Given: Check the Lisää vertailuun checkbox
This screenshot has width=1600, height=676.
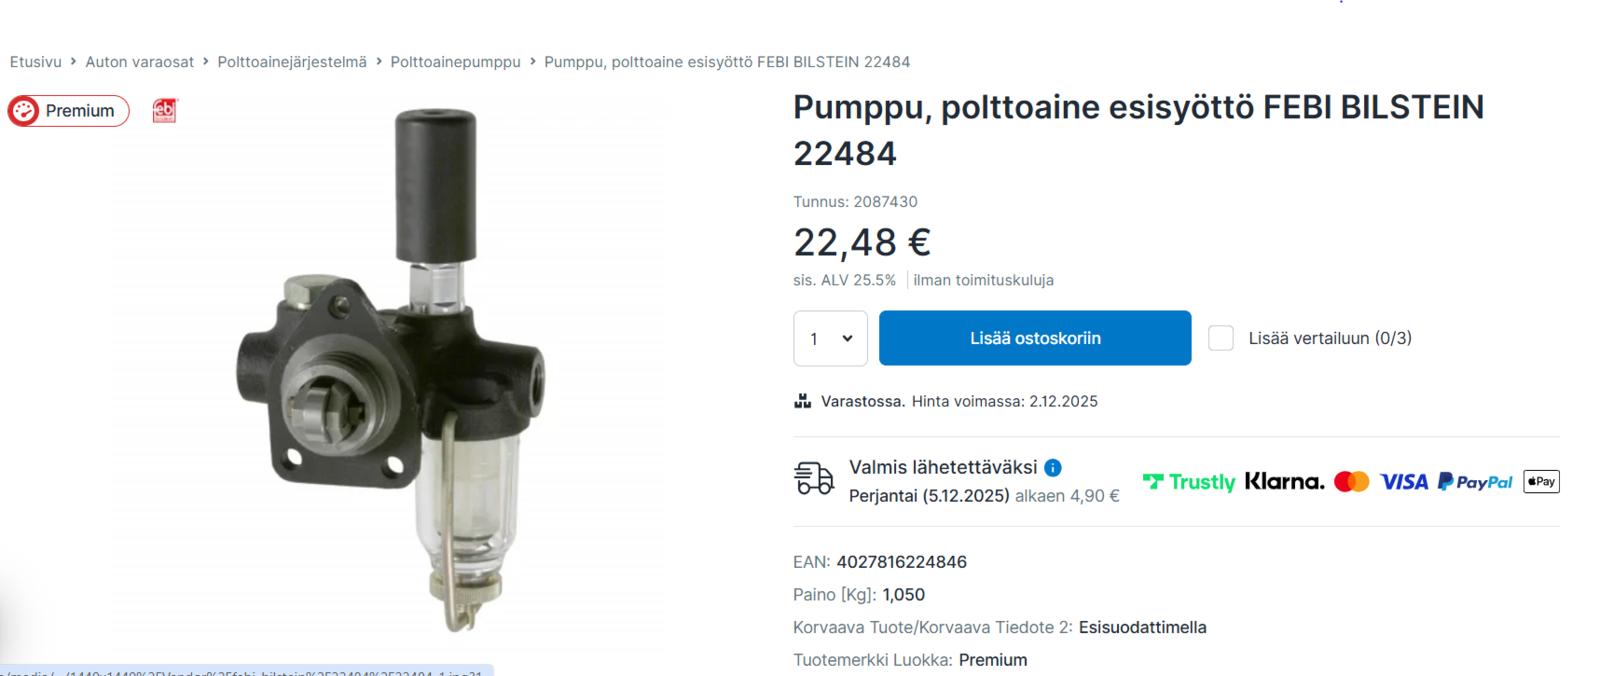Looking at the screenshot, I should (1220, 338).
